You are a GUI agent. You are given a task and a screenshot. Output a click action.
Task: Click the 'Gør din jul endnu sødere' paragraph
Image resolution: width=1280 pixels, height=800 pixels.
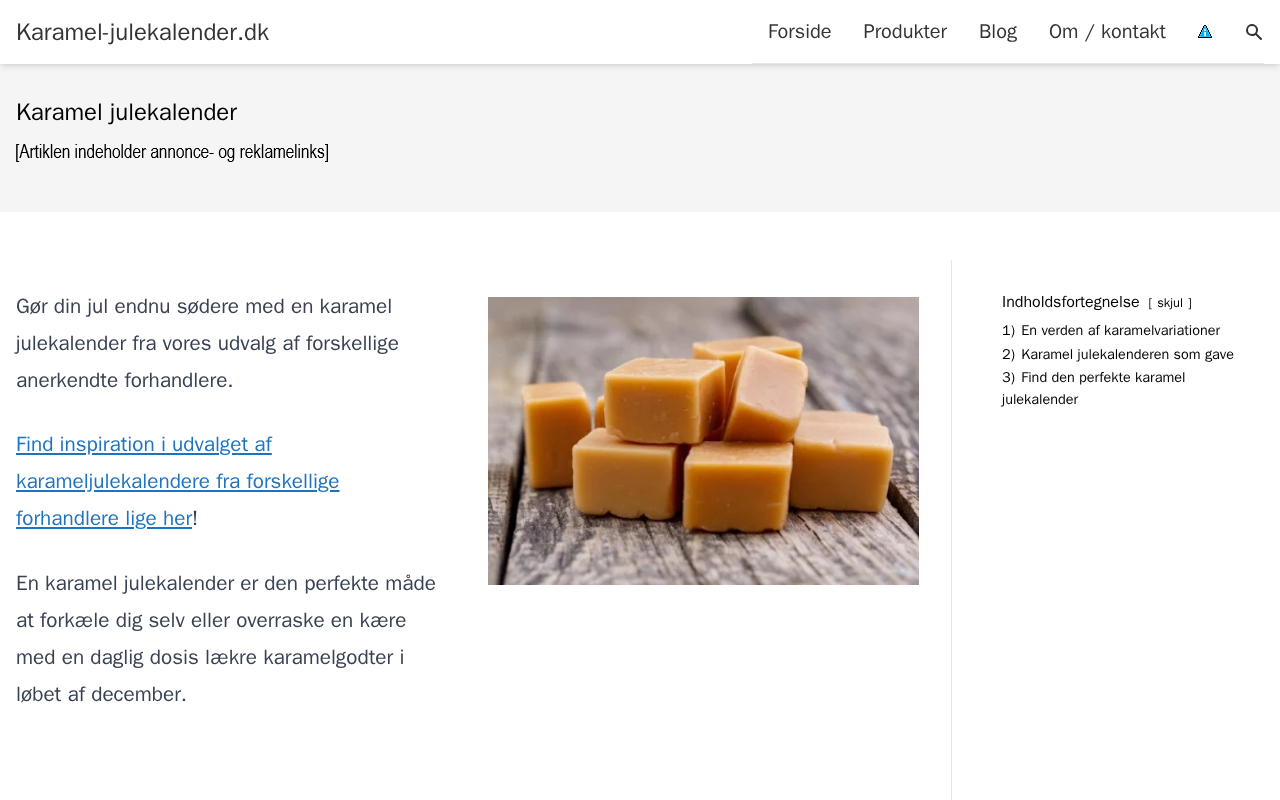207,343
